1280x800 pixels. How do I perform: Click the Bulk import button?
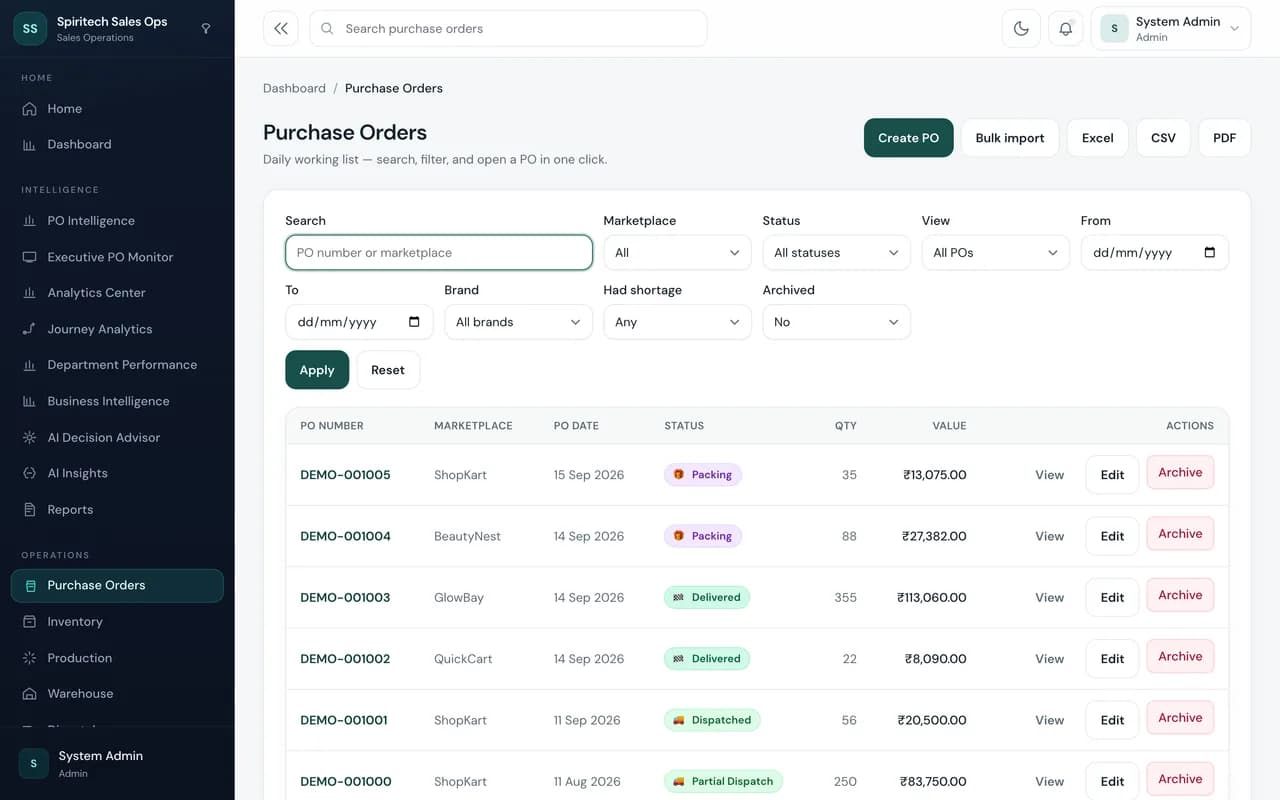(1010, 138)
